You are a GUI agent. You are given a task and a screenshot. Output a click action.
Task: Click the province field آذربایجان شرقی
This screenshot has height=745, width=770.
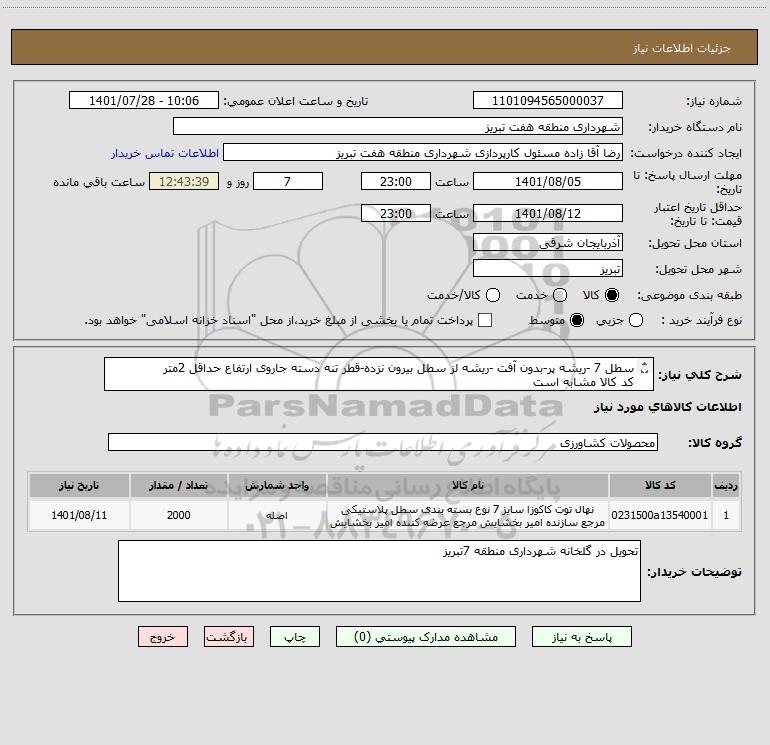click(x=548, y=242)
